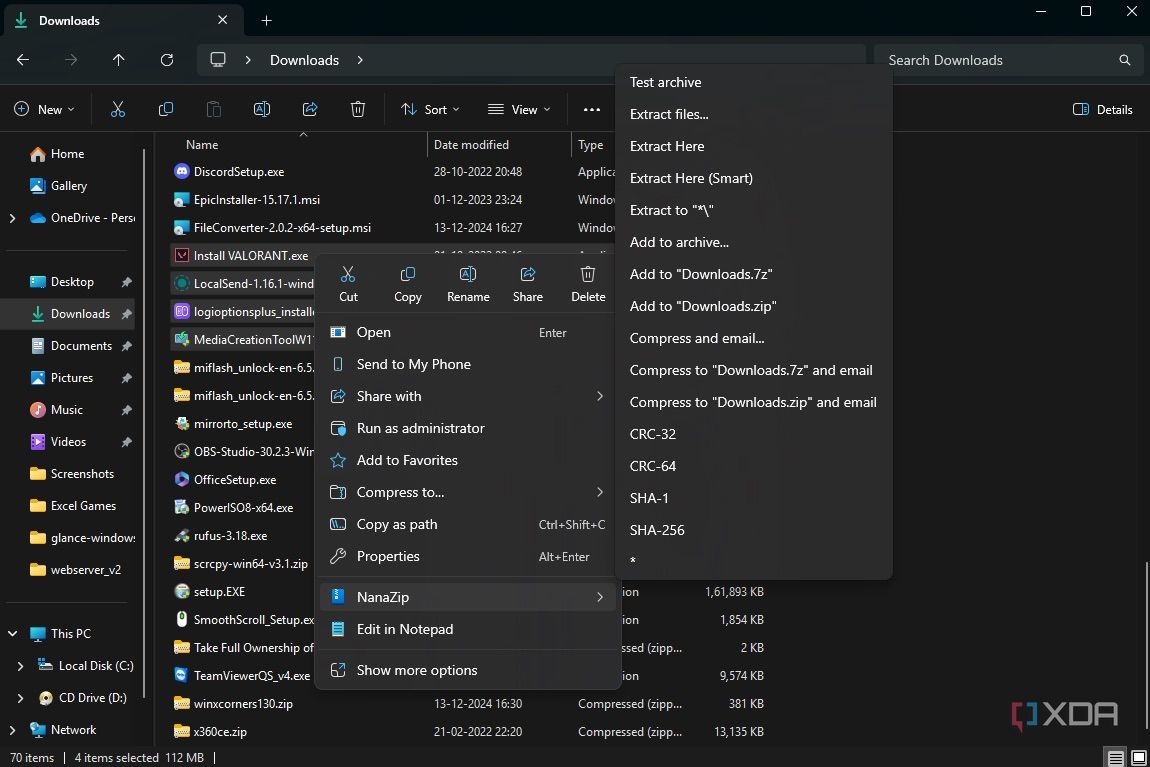
Task: Click the Copy icon in the context menu
Action: pos(408,275)
